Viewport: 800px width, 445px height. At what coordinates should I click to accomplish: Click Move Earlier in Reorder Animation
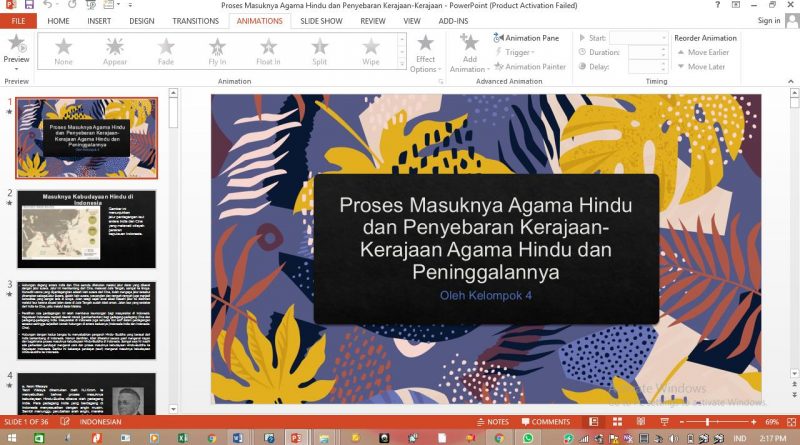pyautogui.click(x=703, y=52)
